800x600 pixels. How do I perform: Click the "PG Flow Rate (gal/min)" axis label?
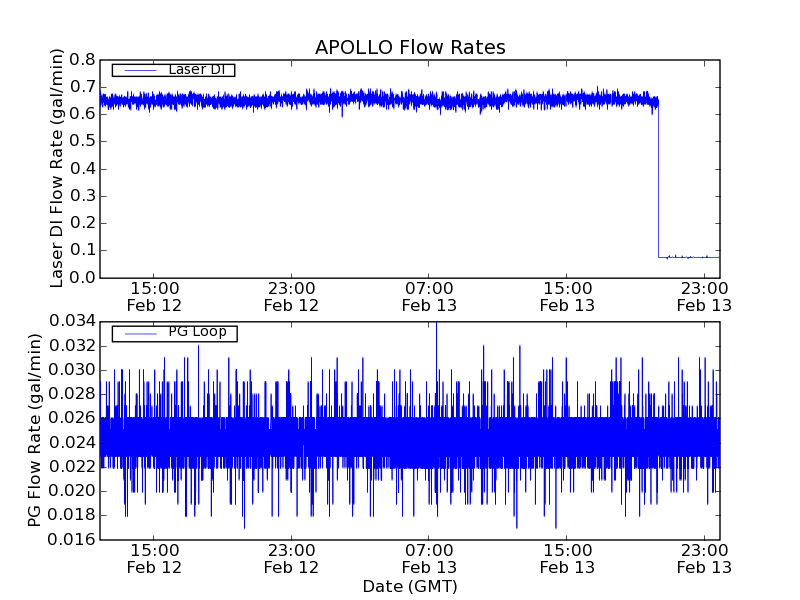coord(34,430)
